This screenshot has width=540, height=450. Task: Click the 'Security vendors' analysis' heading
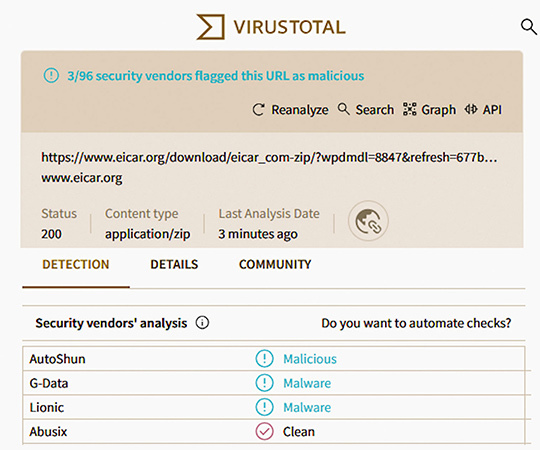click(x=111, y=323)
